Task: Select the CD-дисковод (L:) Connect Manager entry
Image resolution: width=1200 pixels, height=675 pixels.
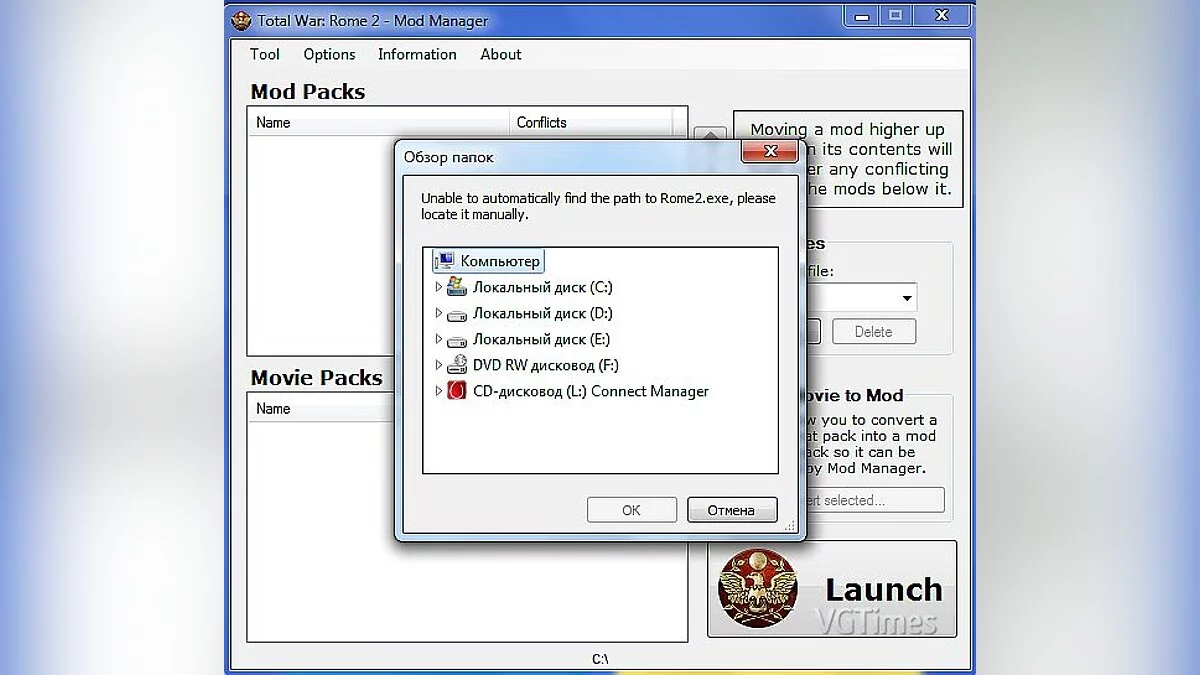Action: (x=590, y=391)
